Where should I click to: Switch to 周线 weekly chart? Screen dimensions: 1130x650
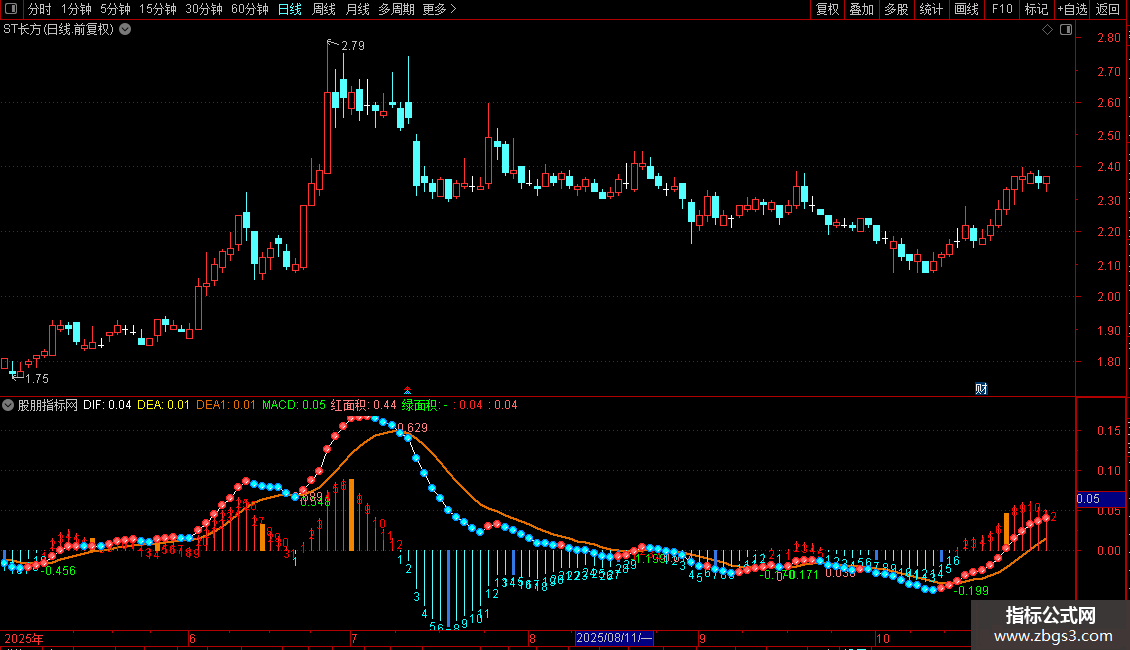click(324, 9)
